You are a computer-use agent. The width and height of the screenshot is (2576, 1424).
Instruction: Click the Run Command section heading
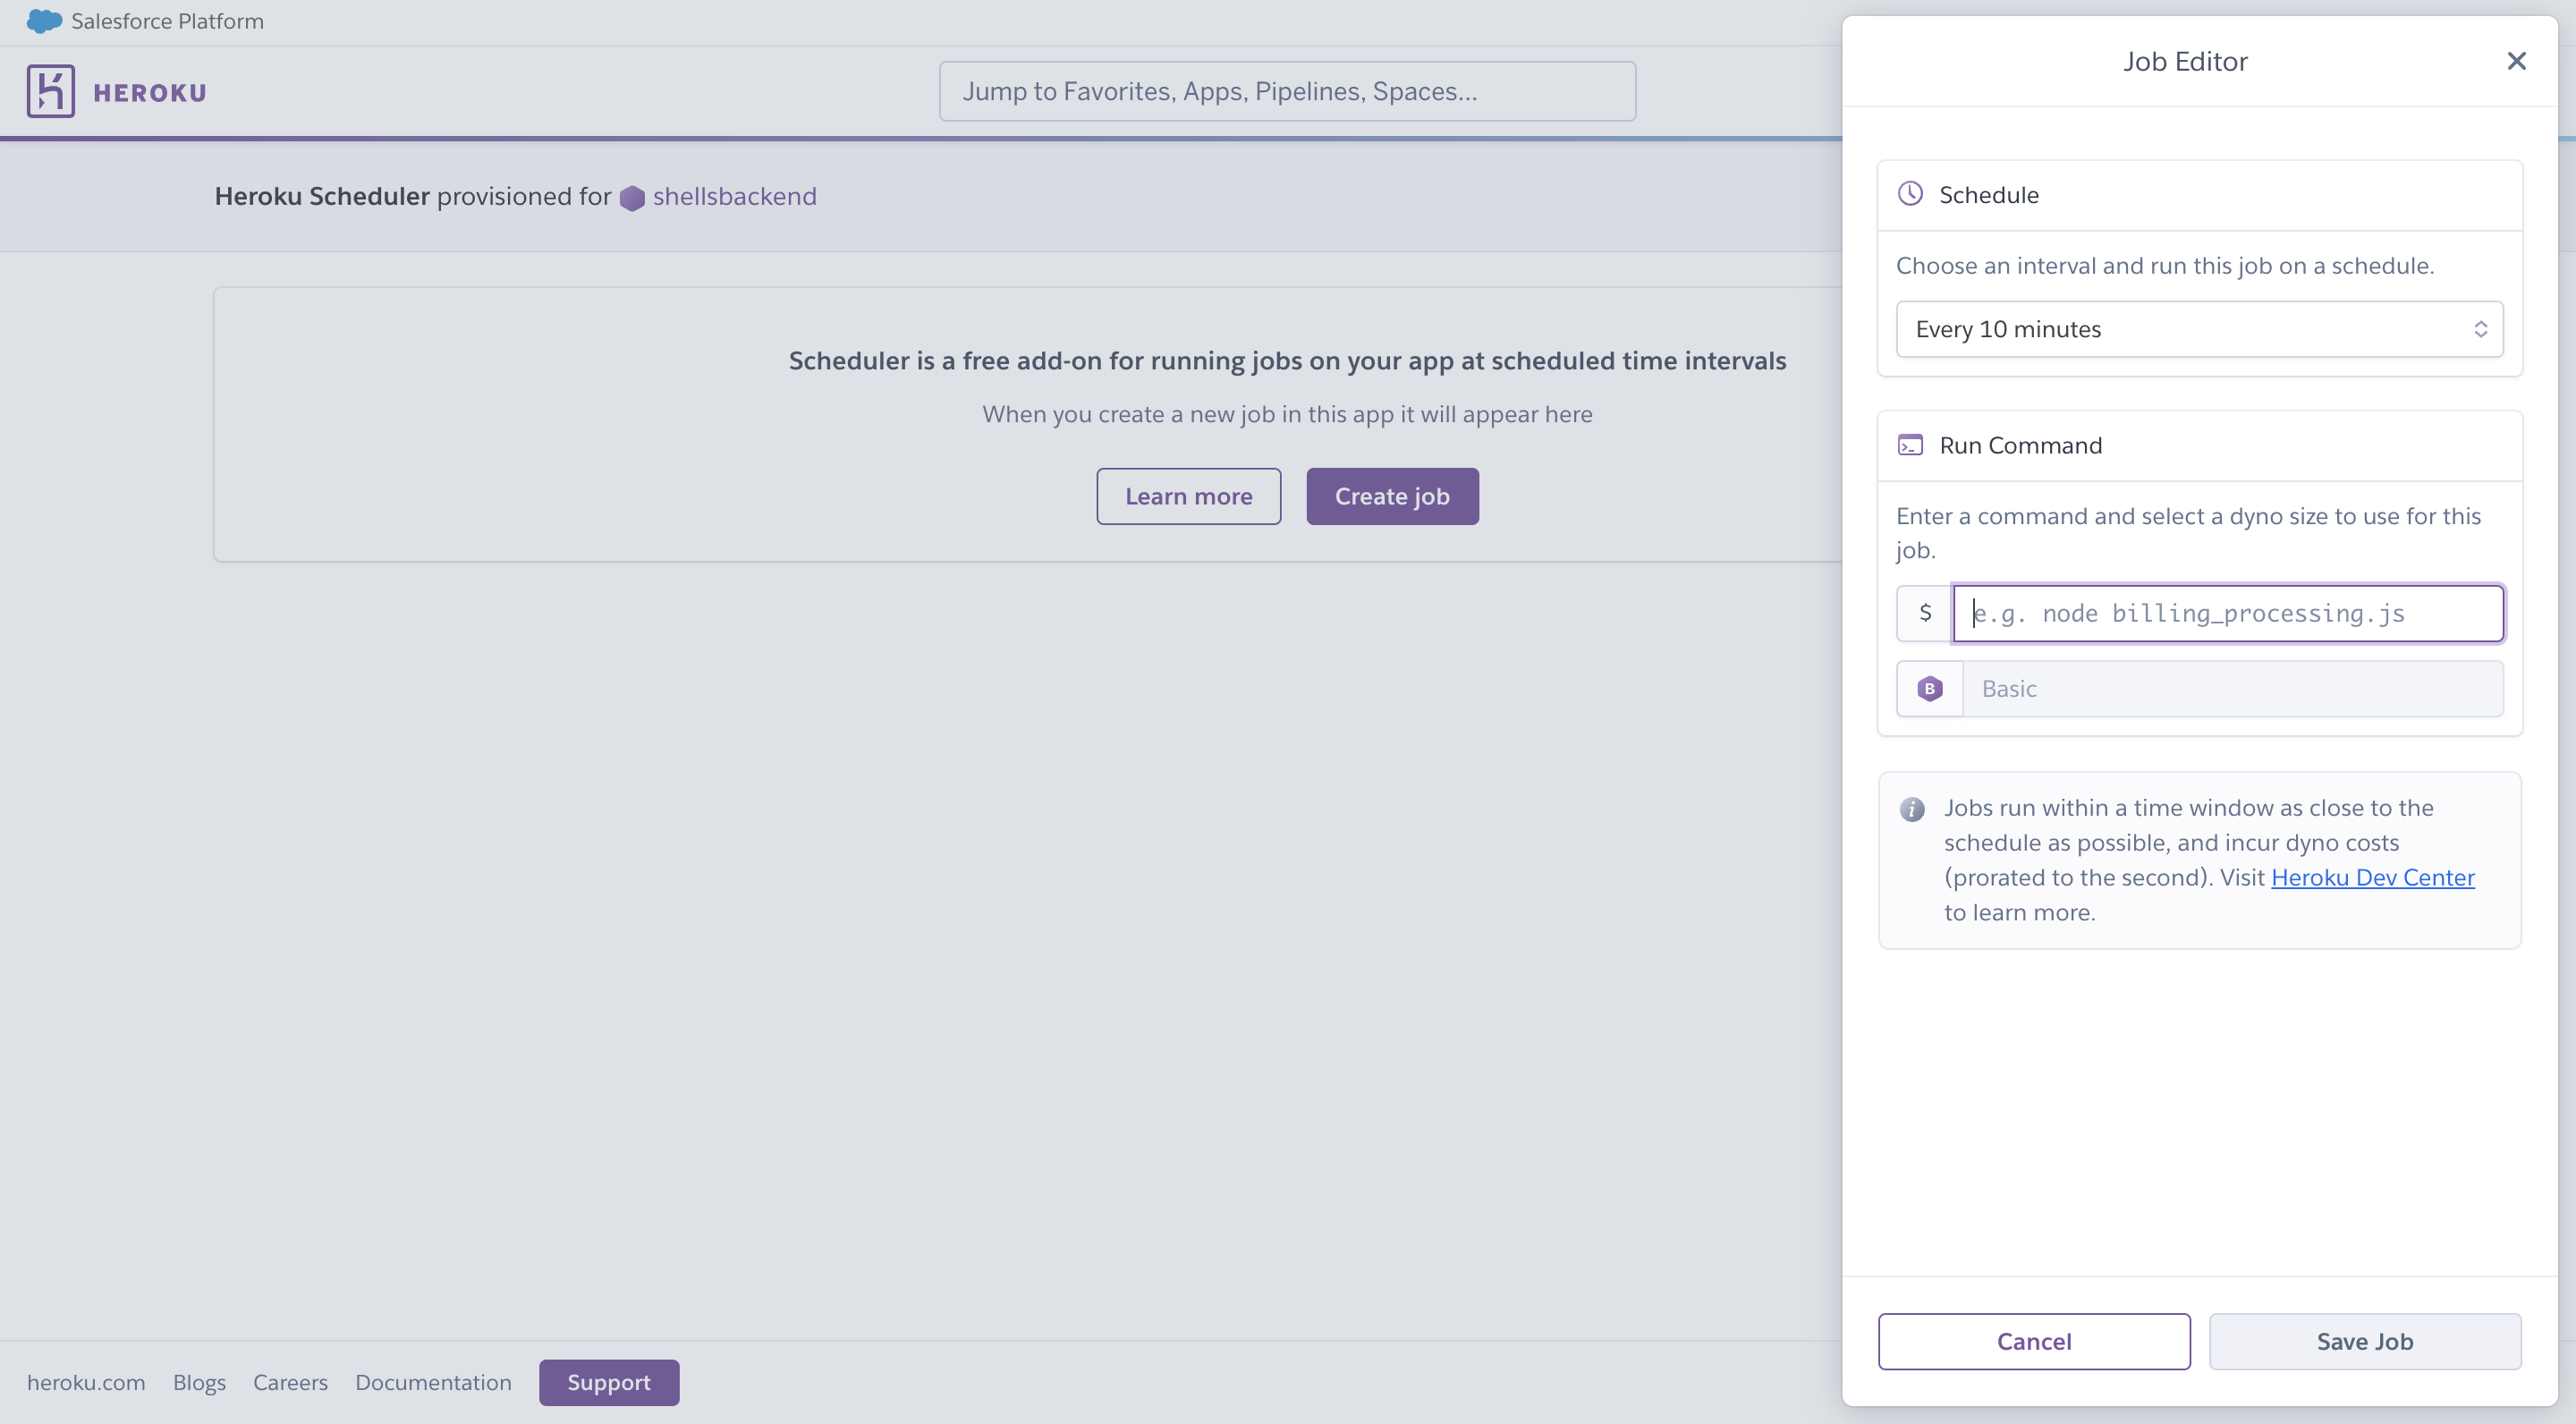tap(2020, 445)
